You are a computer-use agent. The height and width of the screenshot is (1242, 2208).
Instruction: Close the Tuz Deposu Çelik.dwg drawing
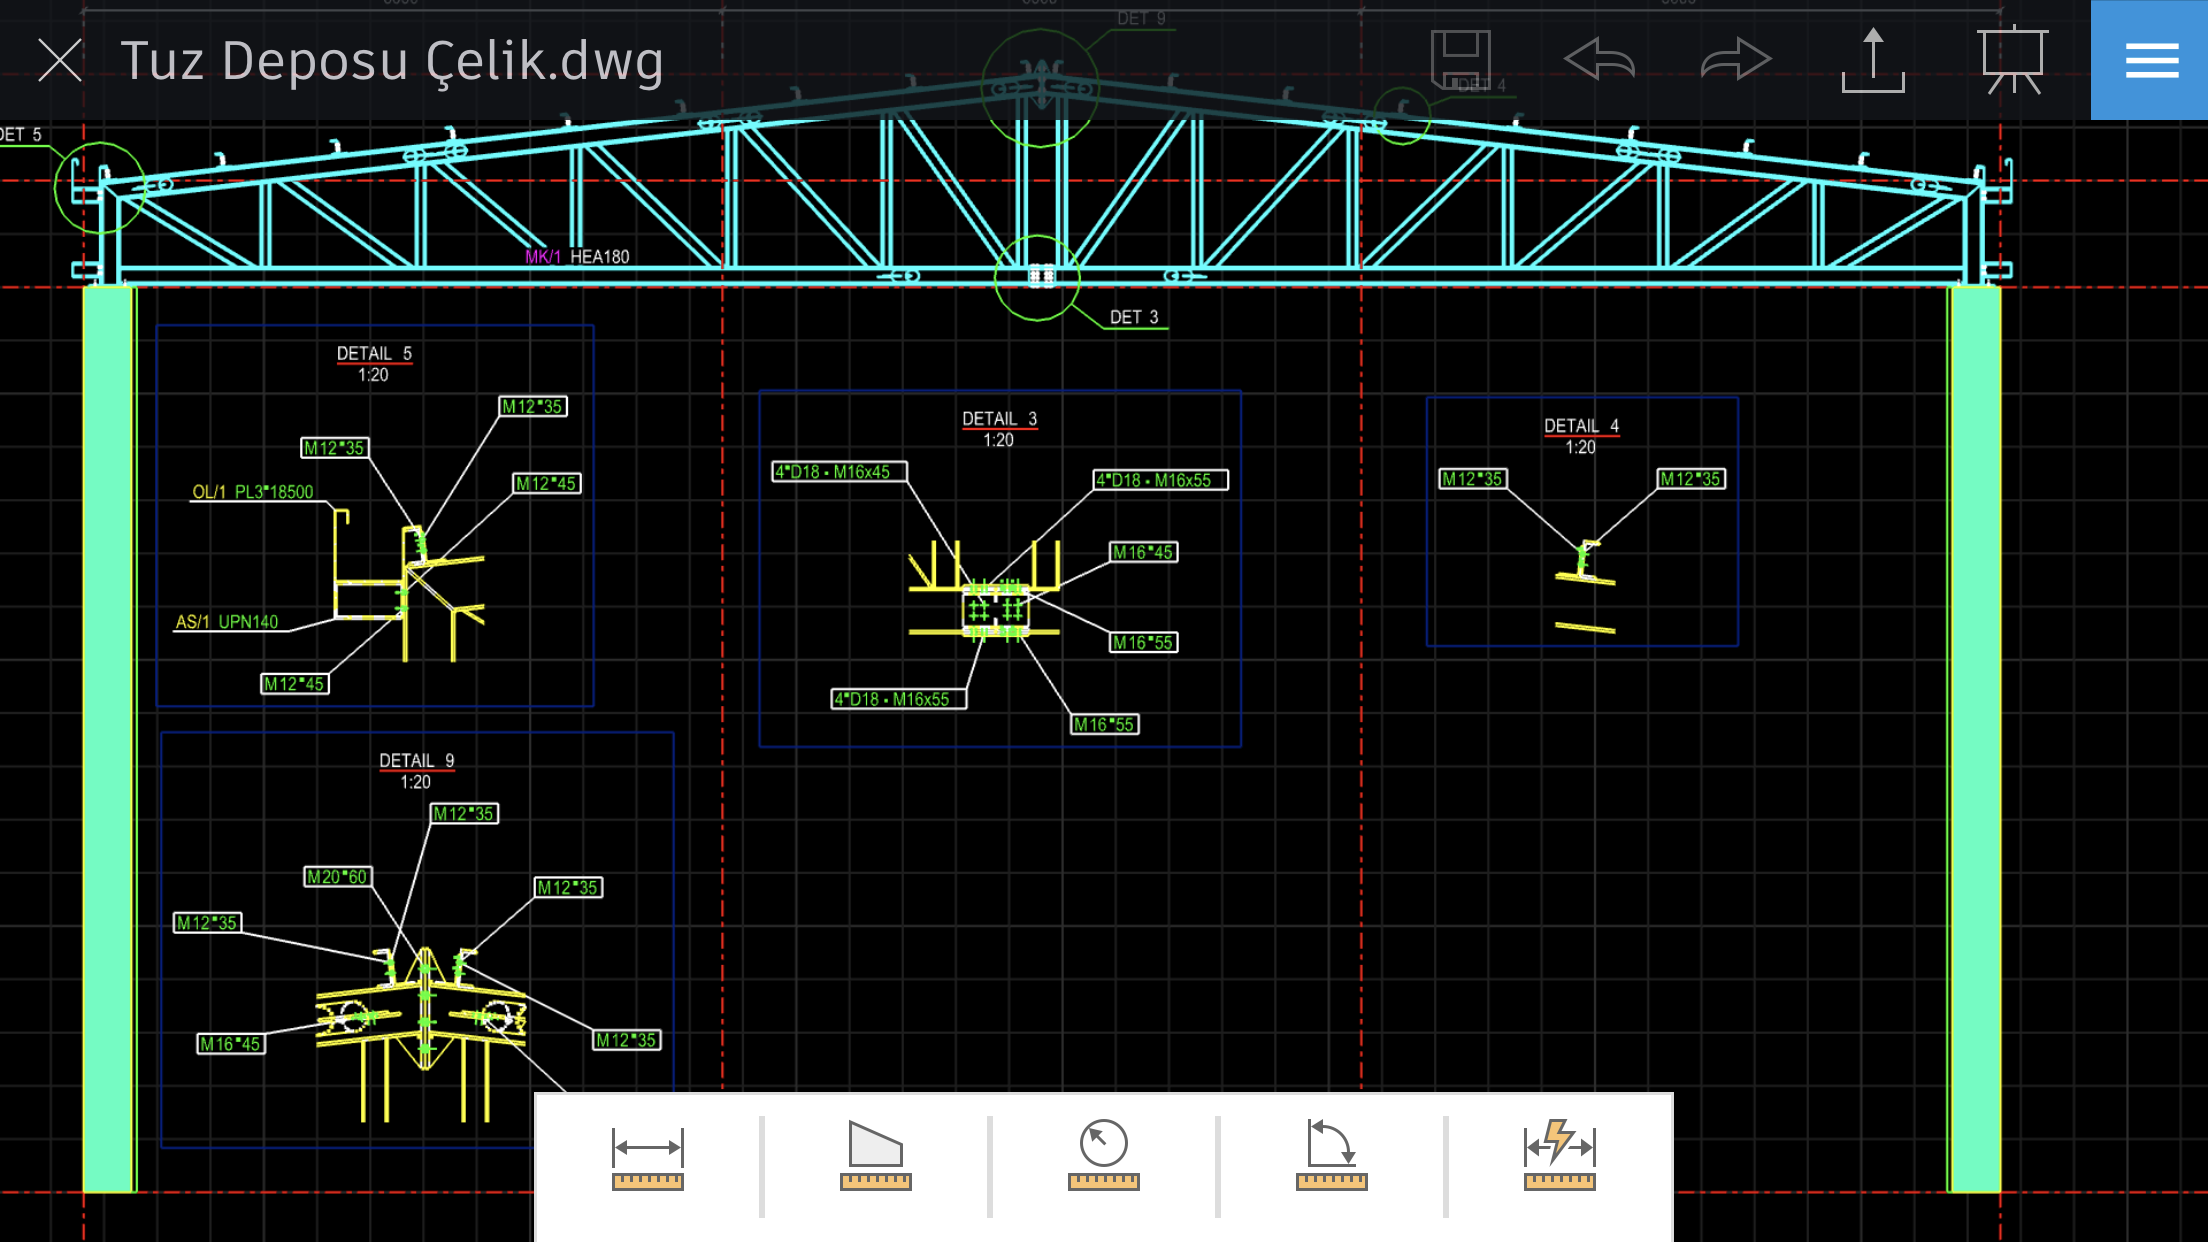[x=60, y=60]
